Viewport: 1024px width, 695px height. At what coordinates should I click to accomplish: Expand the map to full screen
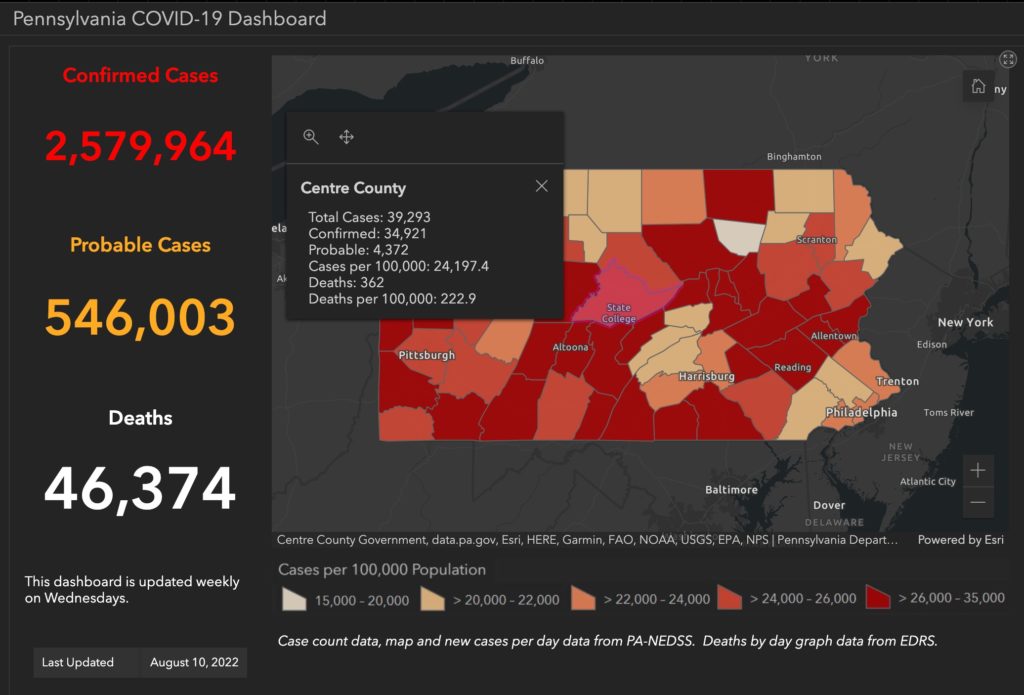[x=1007, y=61]
